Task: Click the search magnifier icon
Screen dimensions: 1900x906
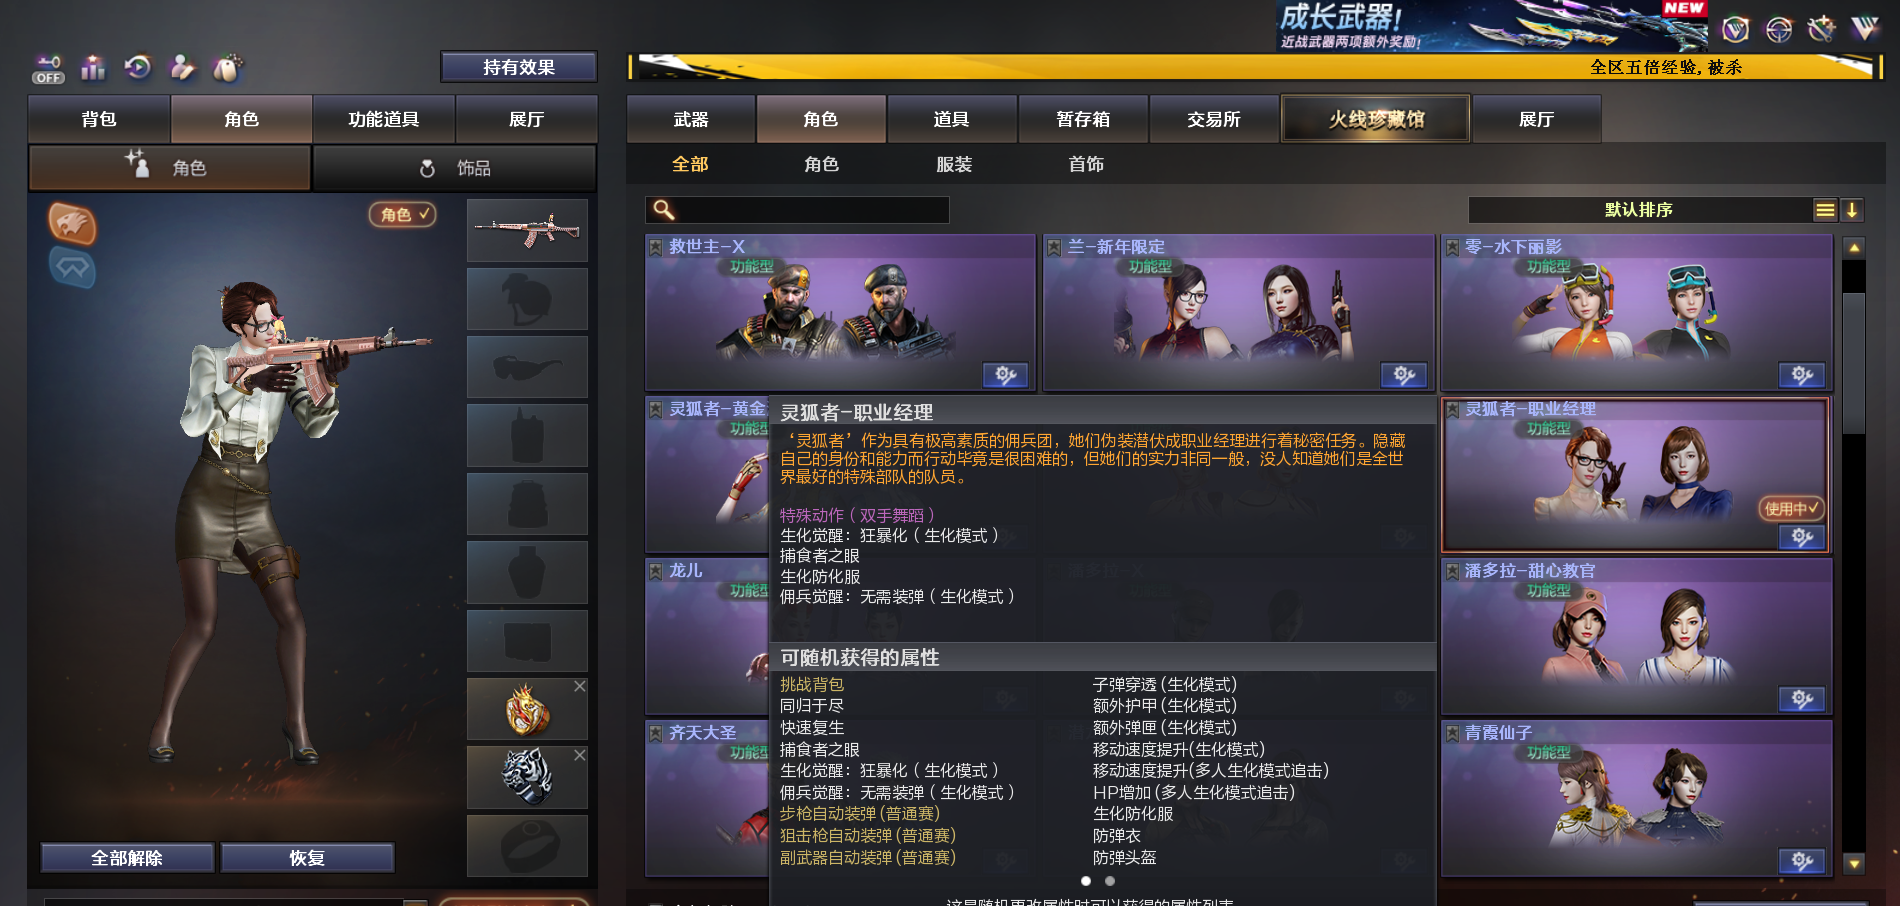Action: [x=664, y=209]
